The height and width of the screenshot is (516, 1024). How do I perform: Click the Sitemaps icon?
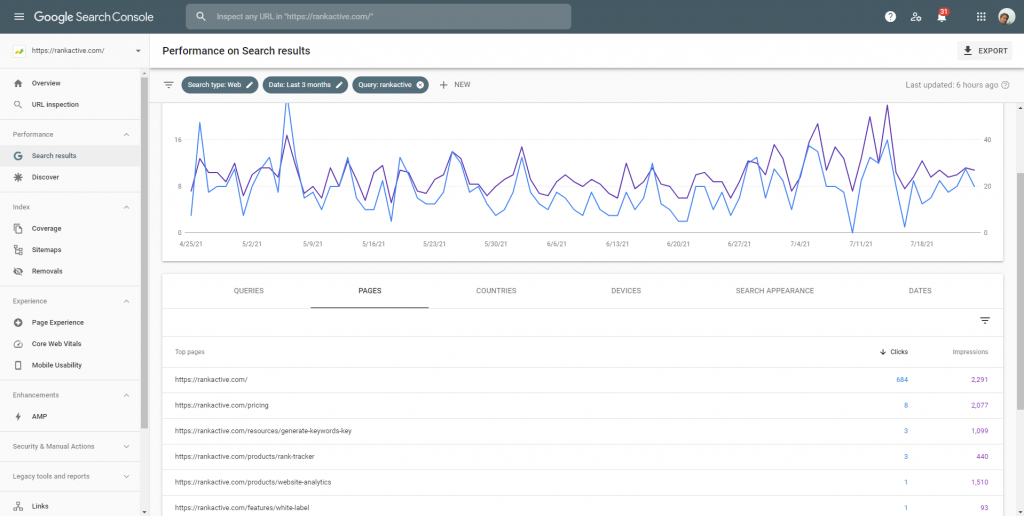click(18, 250)
